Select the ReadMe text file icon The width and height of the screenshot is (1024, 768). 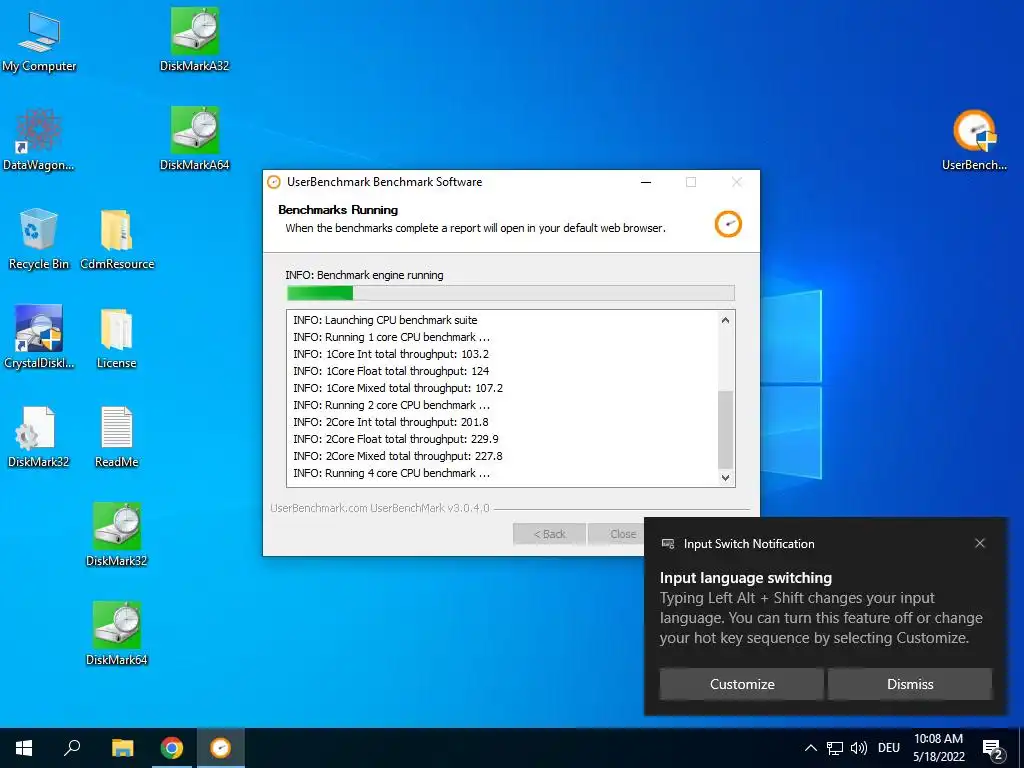(x=116, y=436)
